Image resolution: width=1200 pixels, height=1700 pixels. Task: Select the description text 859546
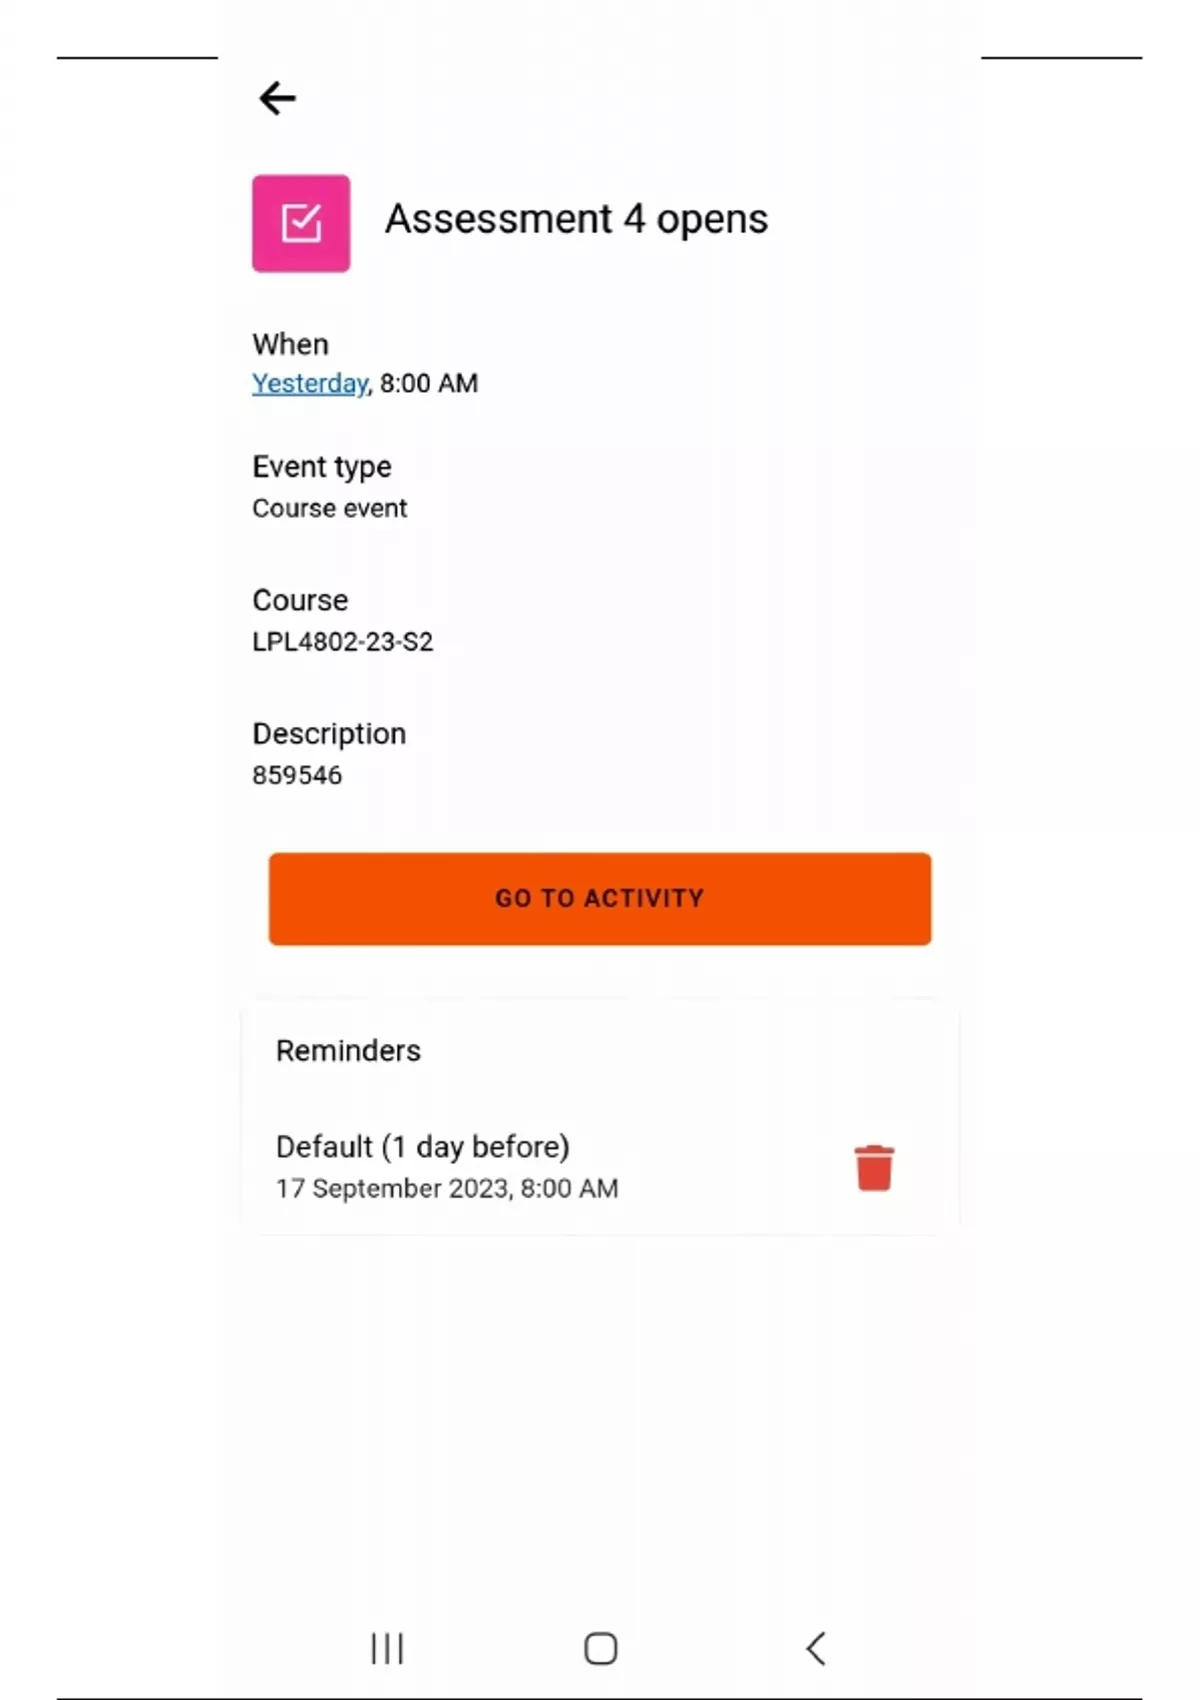click(x=297, y=775)
